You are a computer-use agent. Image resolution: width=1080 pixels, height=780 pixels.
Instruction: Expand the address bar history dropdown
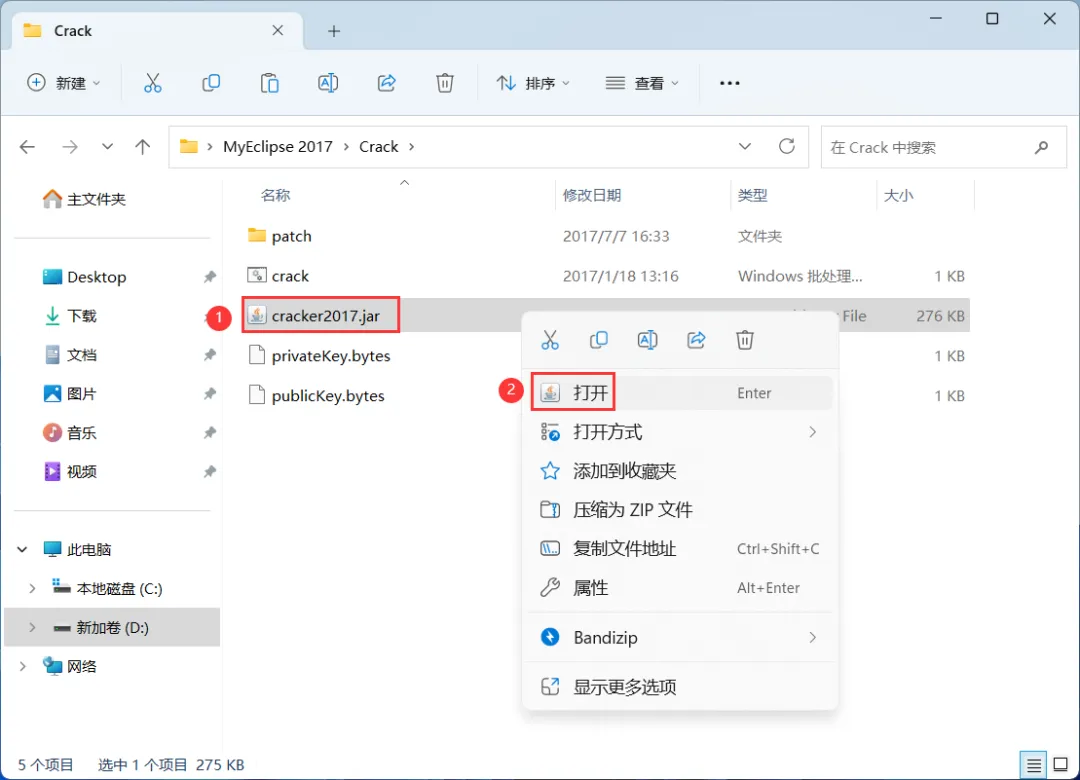pos(745,146)
